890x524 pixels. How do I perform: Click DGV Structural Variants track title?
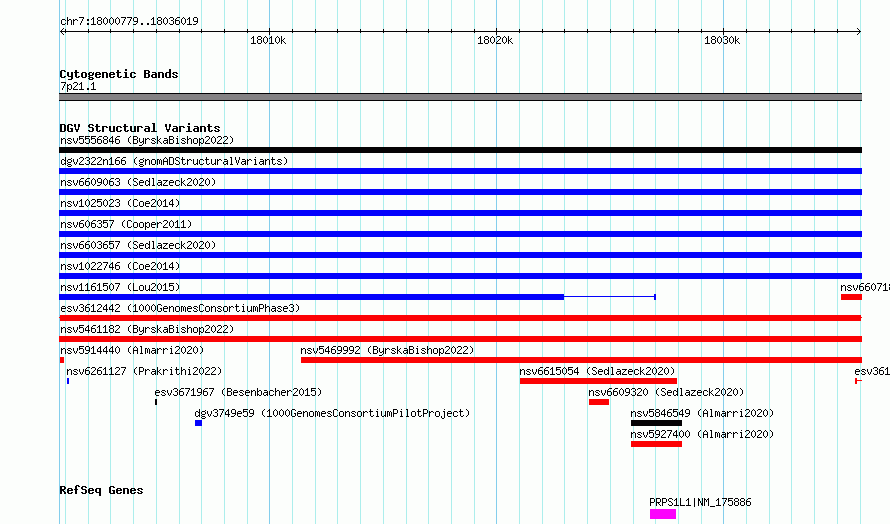coord(140,128)
